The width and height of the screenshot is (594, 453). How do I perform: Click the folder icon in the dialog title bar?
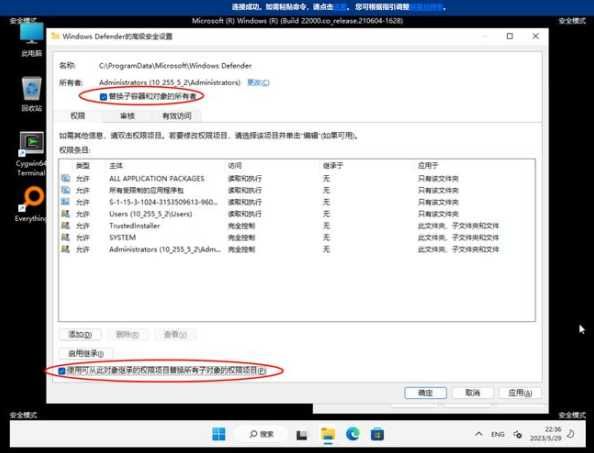pos(55,36)
